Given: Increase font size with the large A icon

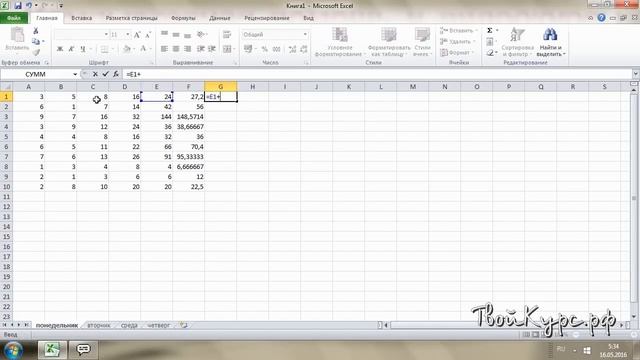Looking at the screenshot, I should (x=137, y=35).
